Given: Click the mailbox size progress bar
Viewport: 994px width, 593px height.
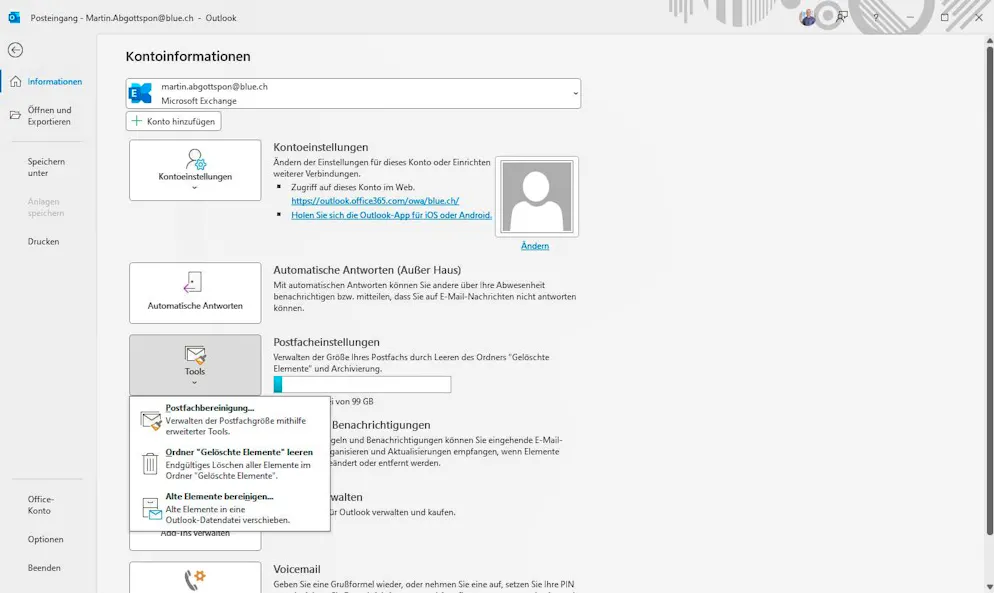Looking at the screenshot, I should pos(362,384).
